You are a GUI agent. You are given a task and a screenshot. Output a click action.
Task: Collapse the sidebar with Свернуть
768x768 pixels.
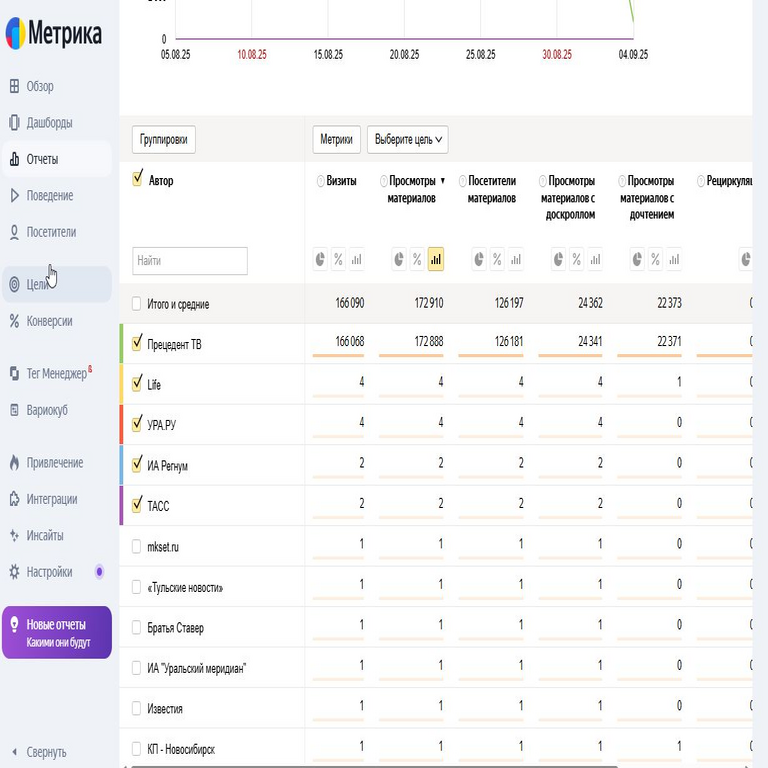tap(39, 752)
